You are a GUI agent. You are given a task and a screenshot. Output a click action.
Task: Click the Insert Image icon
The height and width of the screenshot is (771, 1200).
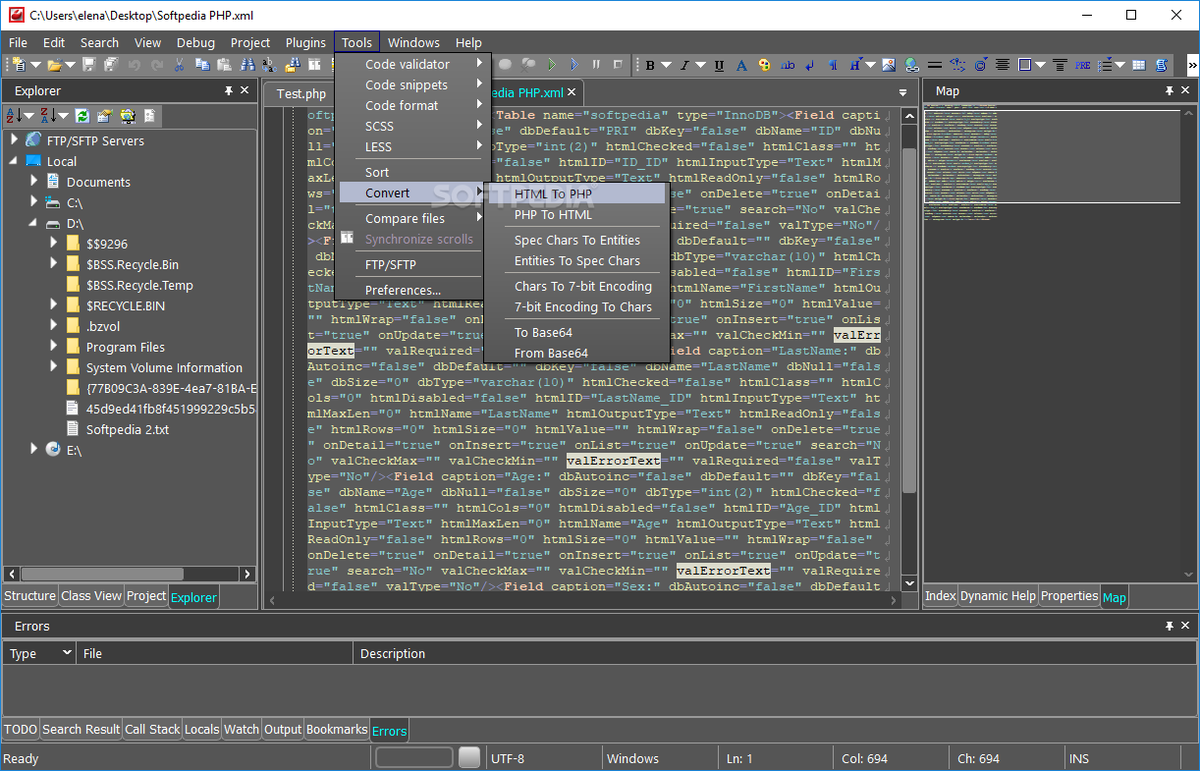click(x=889, y=65)
